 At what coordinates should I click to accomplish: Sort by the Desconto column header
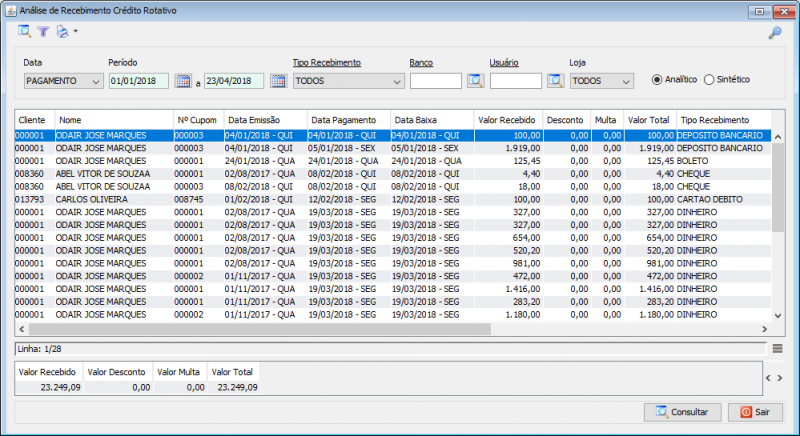[567, 120]
